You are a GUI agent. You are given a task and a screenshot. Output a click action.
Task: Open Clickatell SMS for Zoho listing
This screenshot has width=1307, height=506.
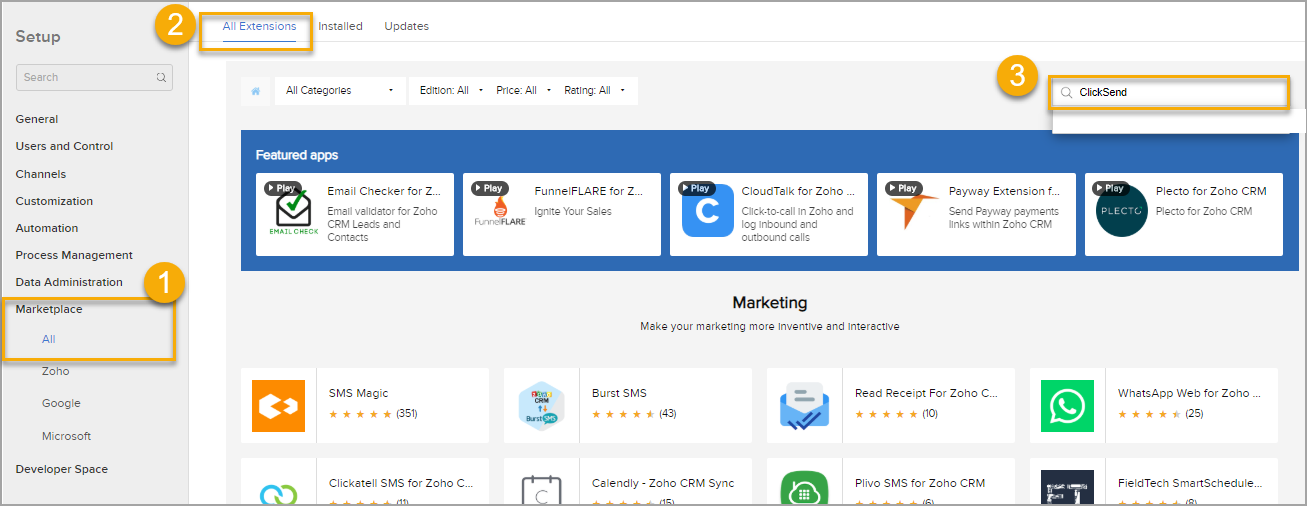[x=401, y=483]
